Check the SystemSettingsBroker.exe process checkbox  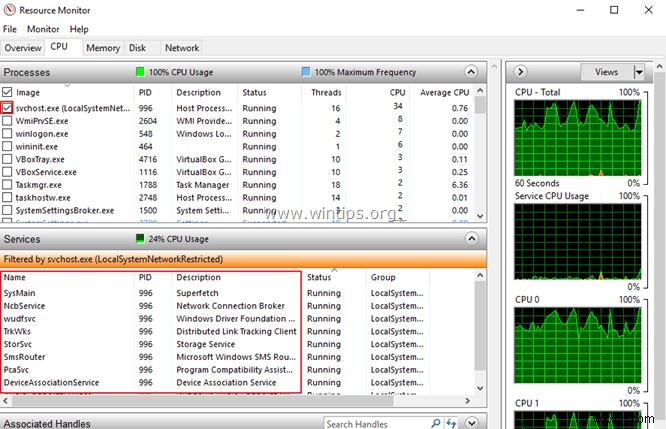[x=7, y=210]
